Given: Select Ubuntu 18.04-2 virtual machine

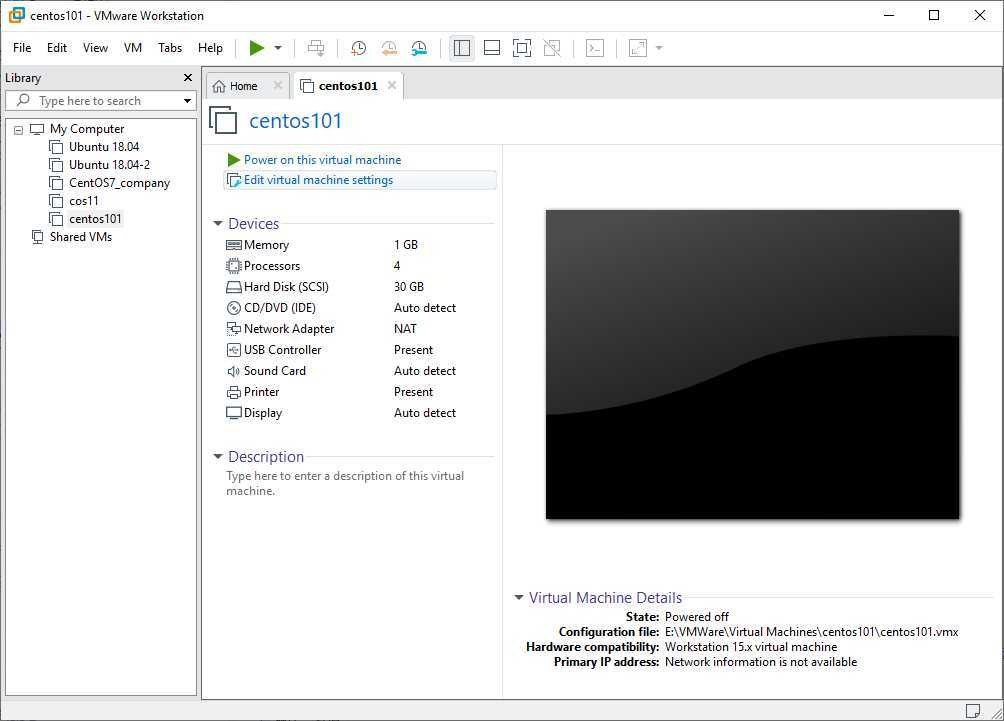Looking at the screenshot, I should click(x=109, y=165).
